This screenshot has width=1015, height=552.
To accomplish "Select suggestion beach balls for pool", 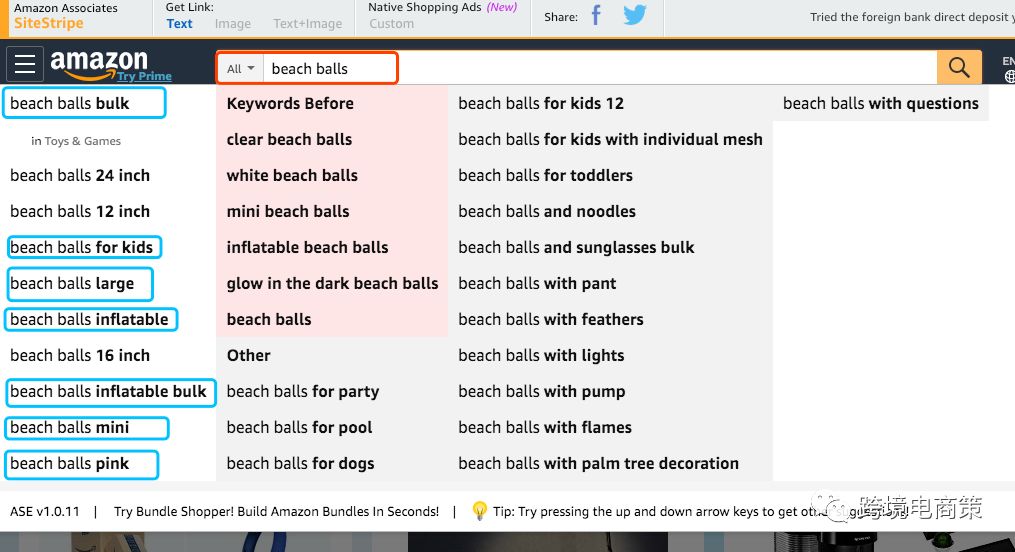I will coord(300,428).
